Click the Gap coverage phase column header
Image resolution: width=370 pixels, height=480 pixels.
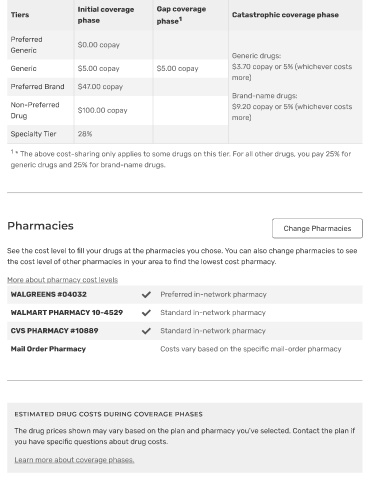(181, 15)
